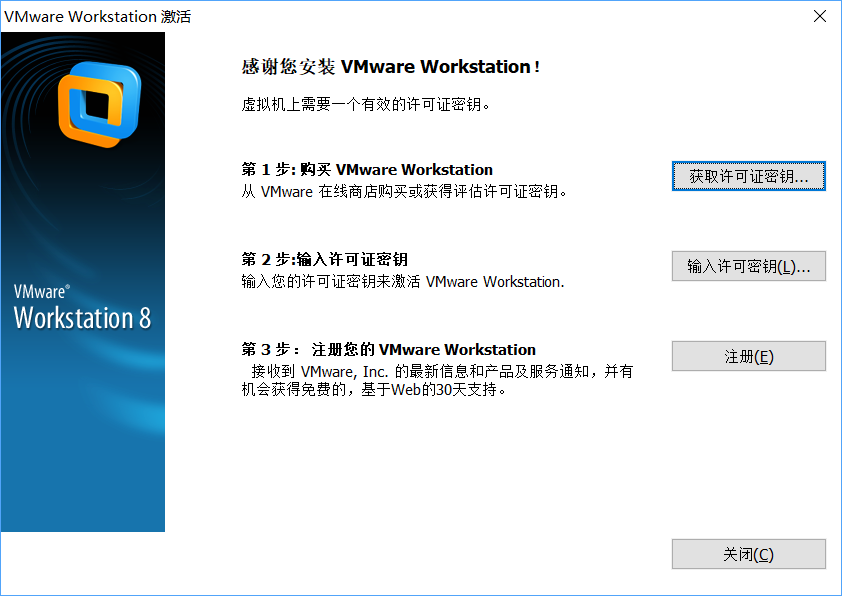
Task: Click the line starting 接收到 VMware, Inc. 的最新信息
Action: click(442, 372)
